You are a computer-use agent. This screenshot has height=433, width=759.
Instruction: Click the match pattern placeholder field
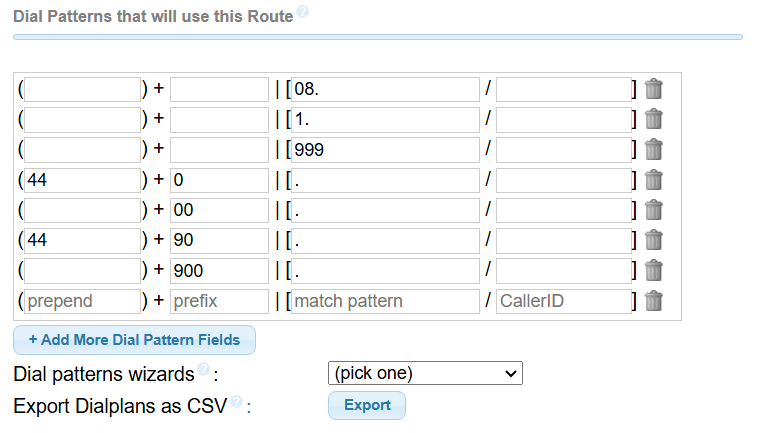[384, 301]
